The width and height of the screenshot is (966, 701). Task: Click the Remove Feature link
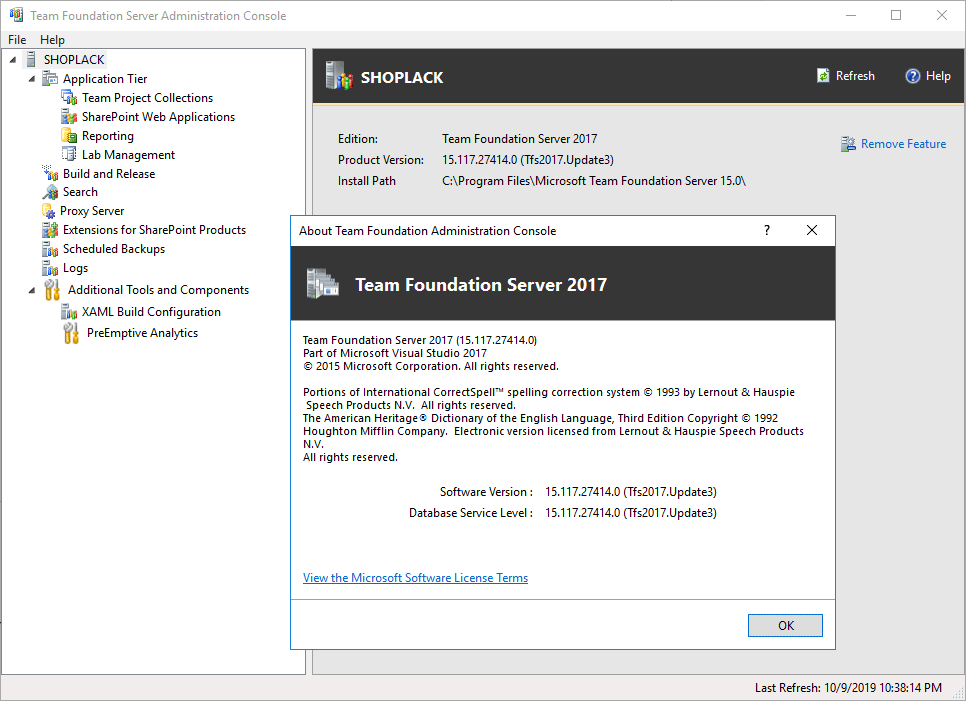(x=903, y=144)
